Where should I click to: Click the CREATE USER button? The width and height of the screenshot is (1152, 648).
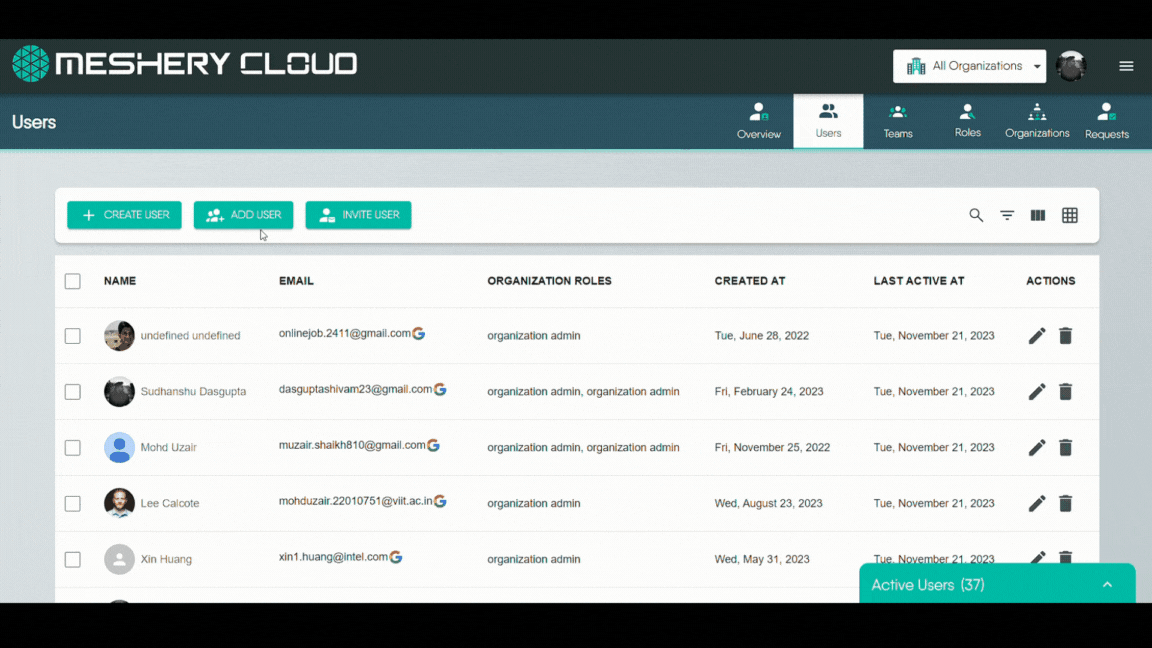click(124, 215)
